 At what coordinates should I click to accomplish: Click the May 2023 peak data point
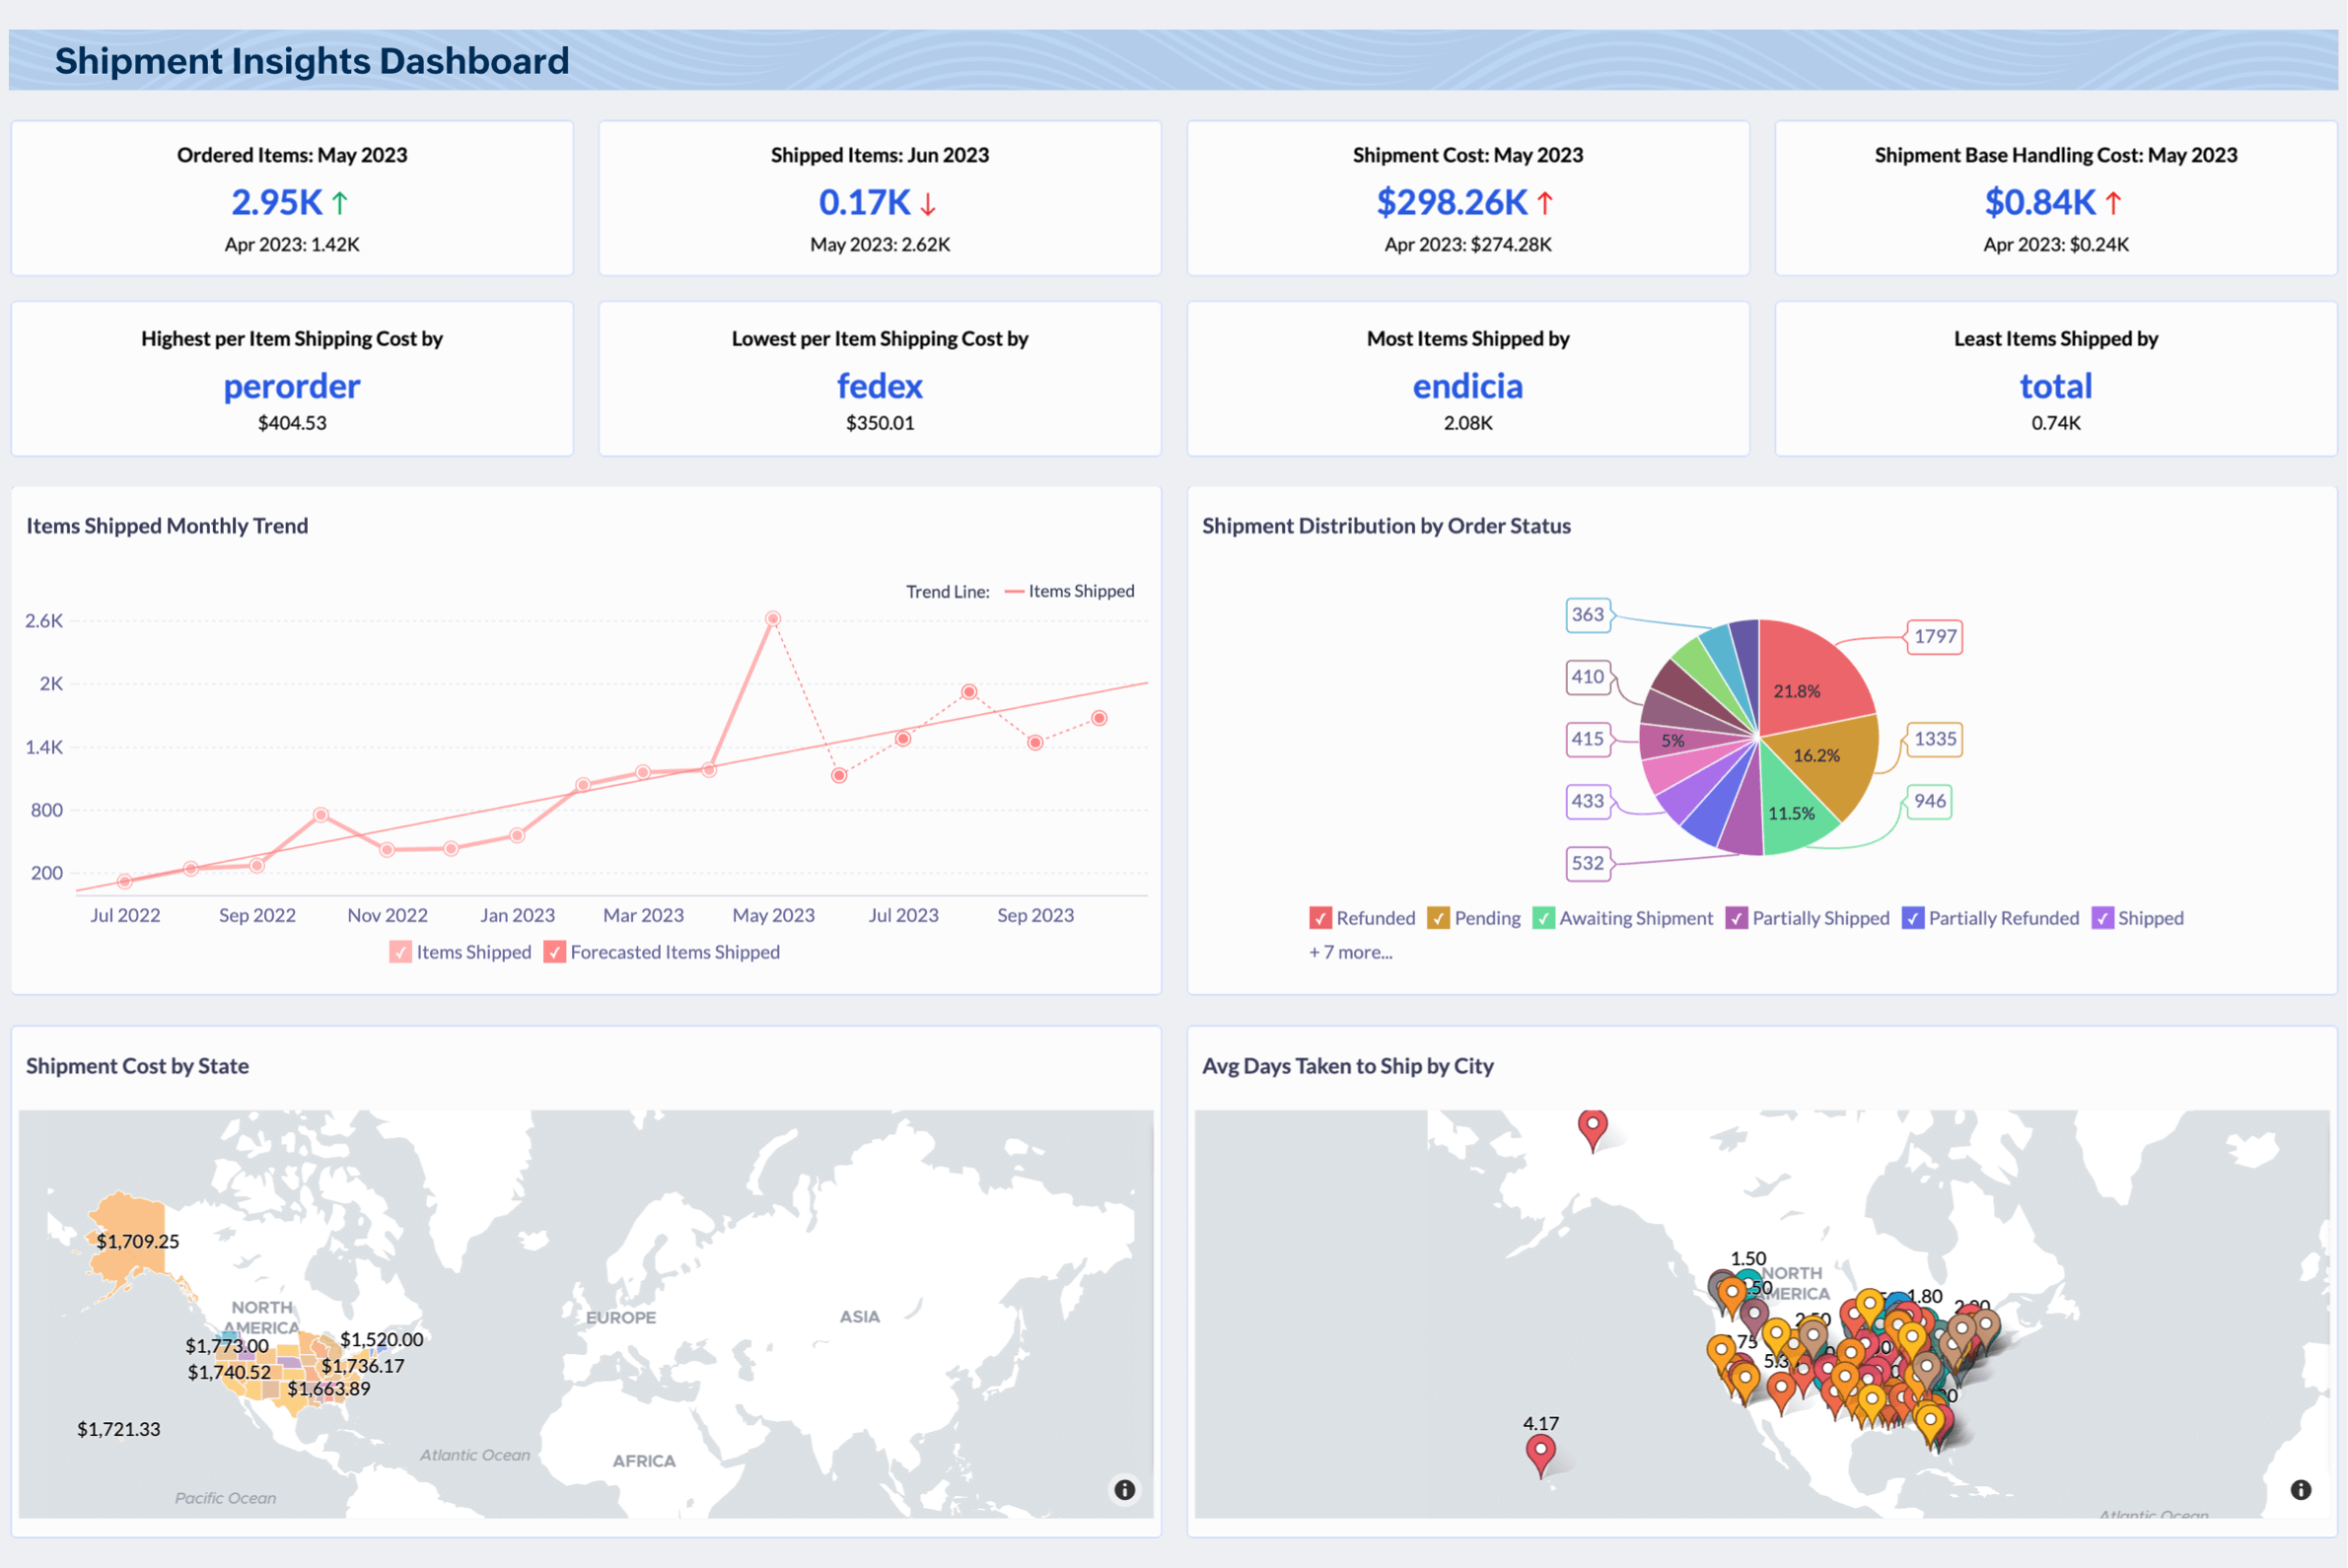point(773,619)
